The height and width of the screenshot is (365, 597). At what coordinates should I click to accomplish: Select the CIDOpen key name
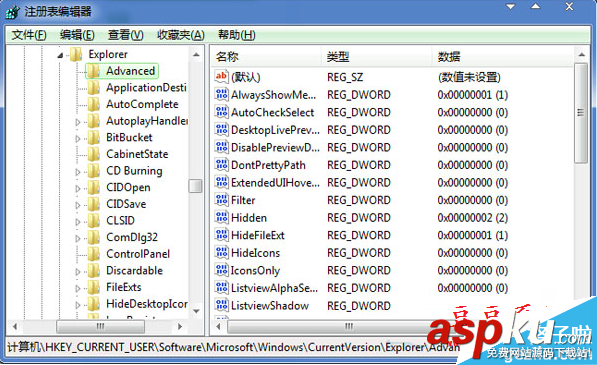coord(128,188)
